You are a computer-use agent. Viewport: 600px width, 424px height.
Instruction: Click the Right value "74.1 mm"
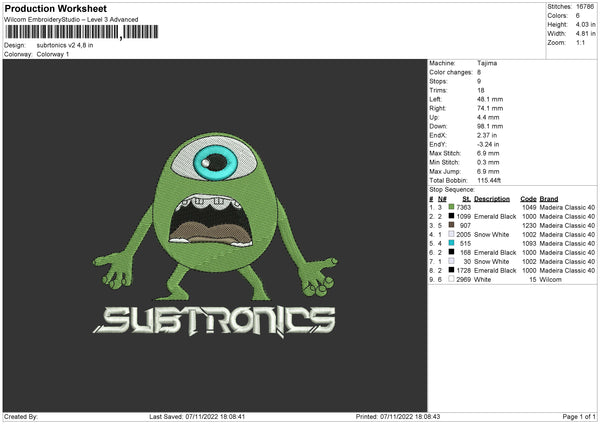point(490,108)
